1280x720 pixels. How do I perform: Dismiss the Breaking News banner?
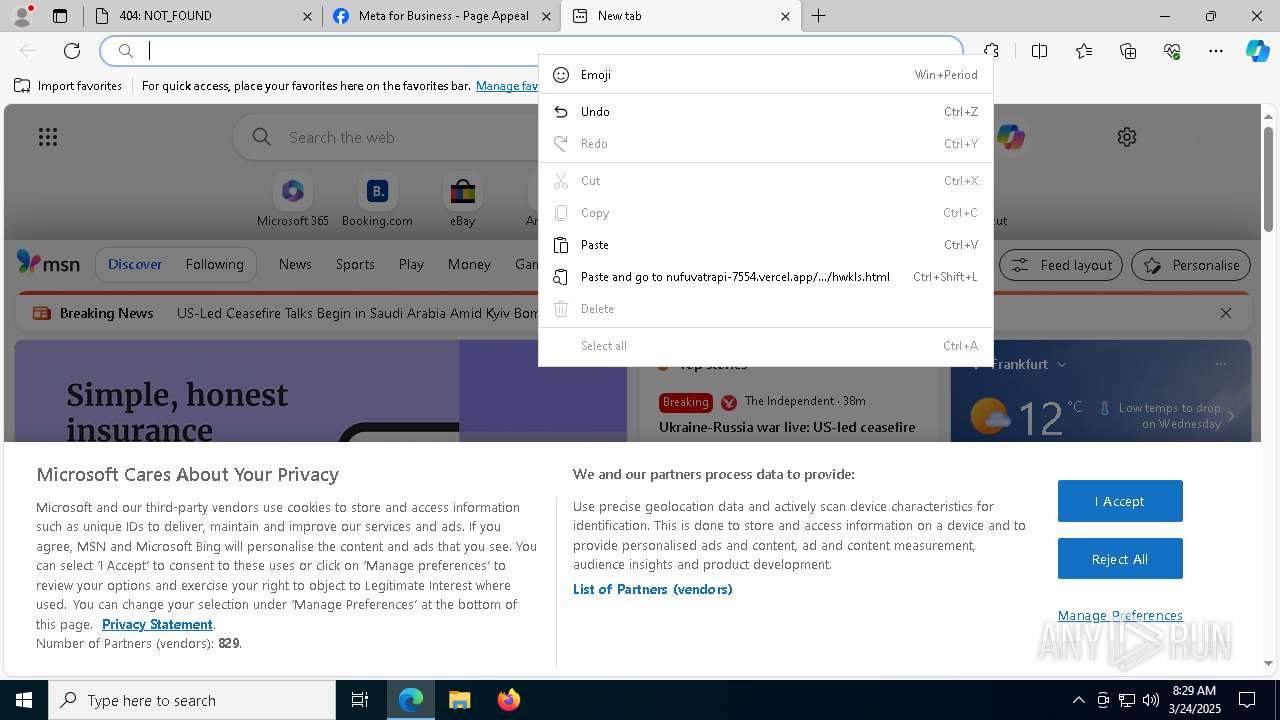(1226, 313)
